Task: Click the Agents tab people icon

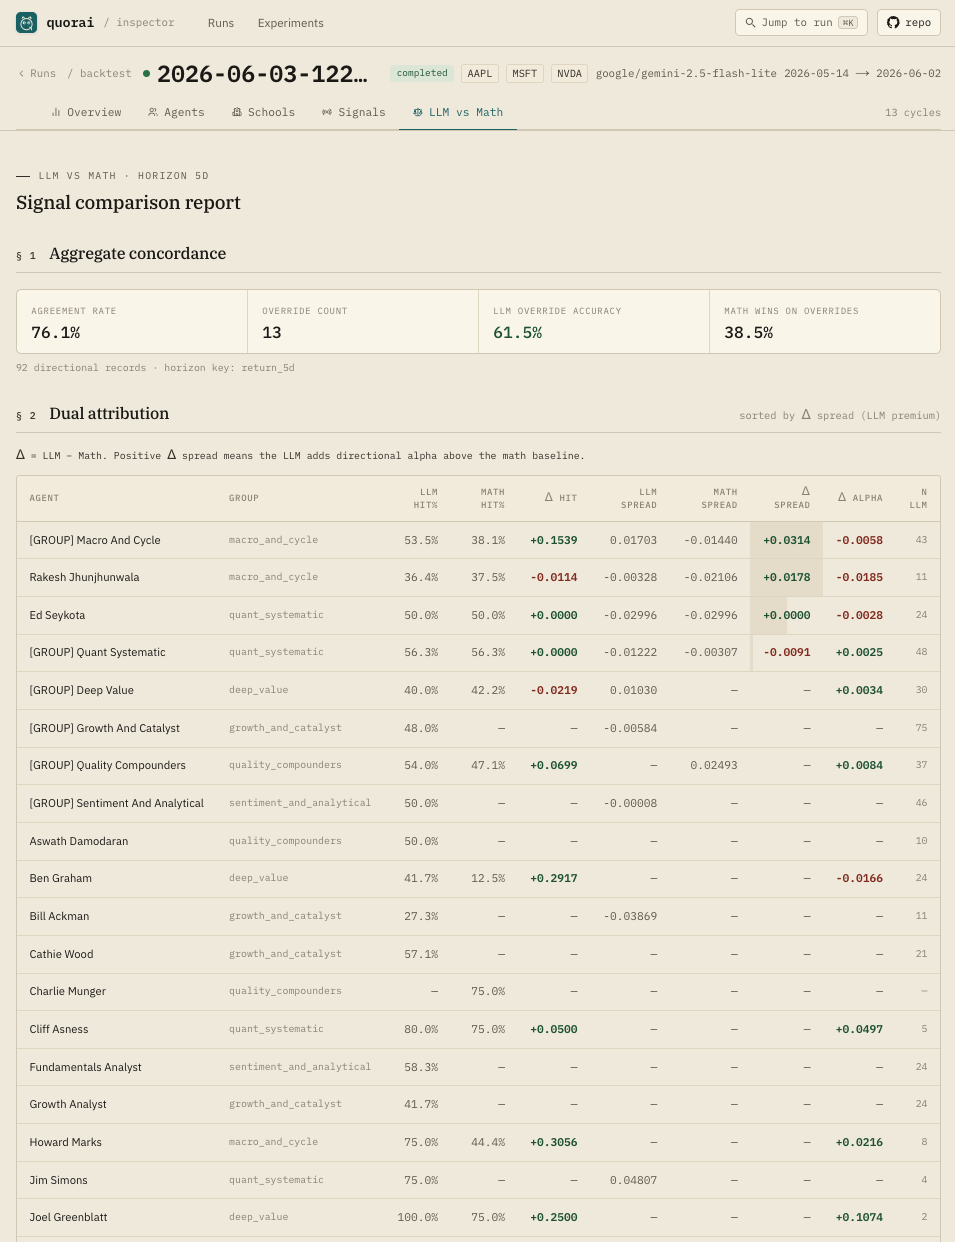Action: 153,112
